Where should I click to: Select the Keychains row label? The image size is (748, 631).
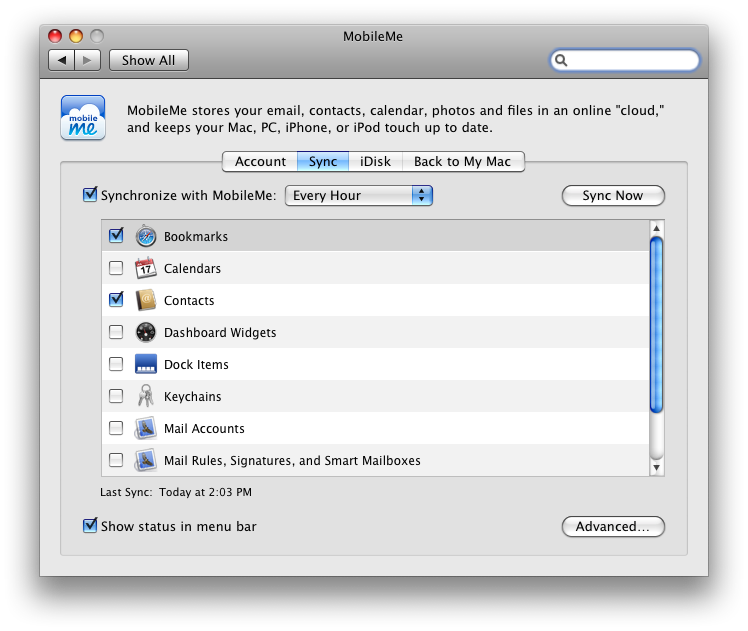coord(193,396)
